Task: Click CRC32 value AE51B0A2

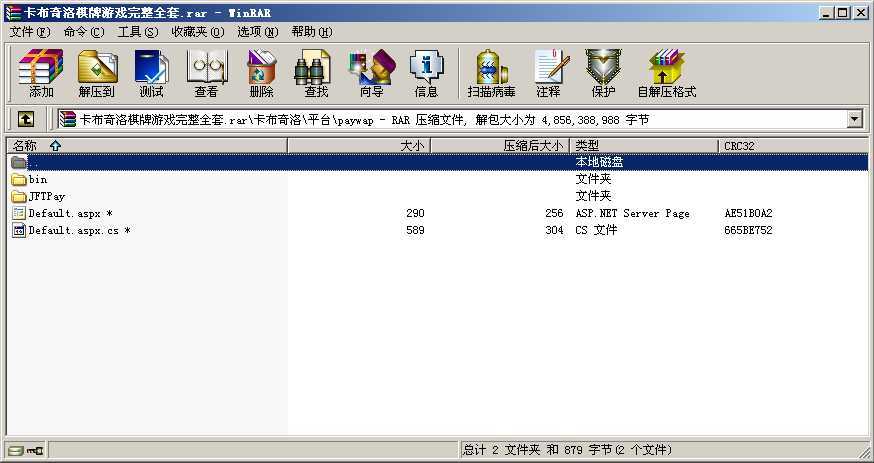Action: [749, 213]
